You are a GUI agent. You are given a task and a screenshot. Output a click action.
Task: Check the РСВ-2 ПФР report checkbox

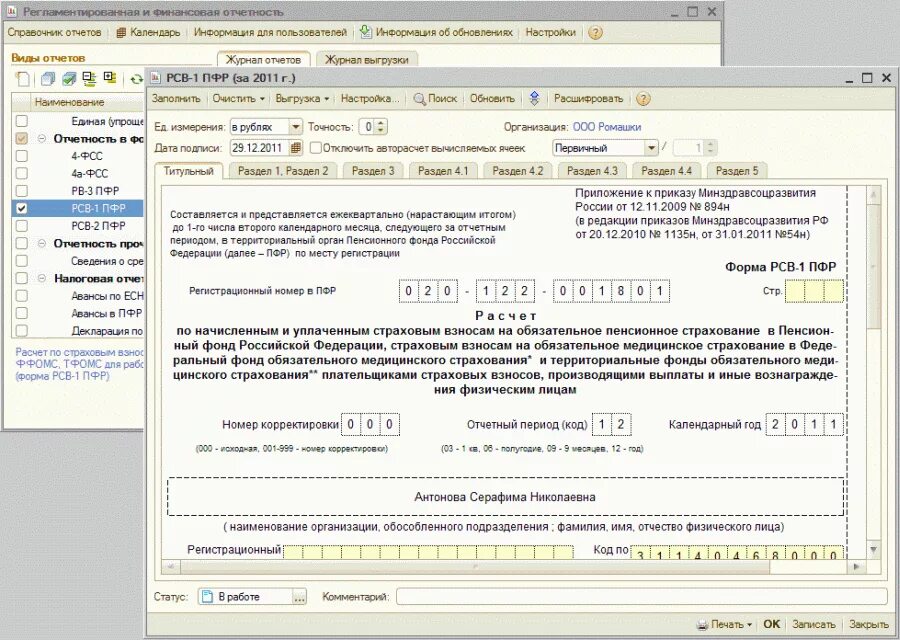tap(21, 226)
